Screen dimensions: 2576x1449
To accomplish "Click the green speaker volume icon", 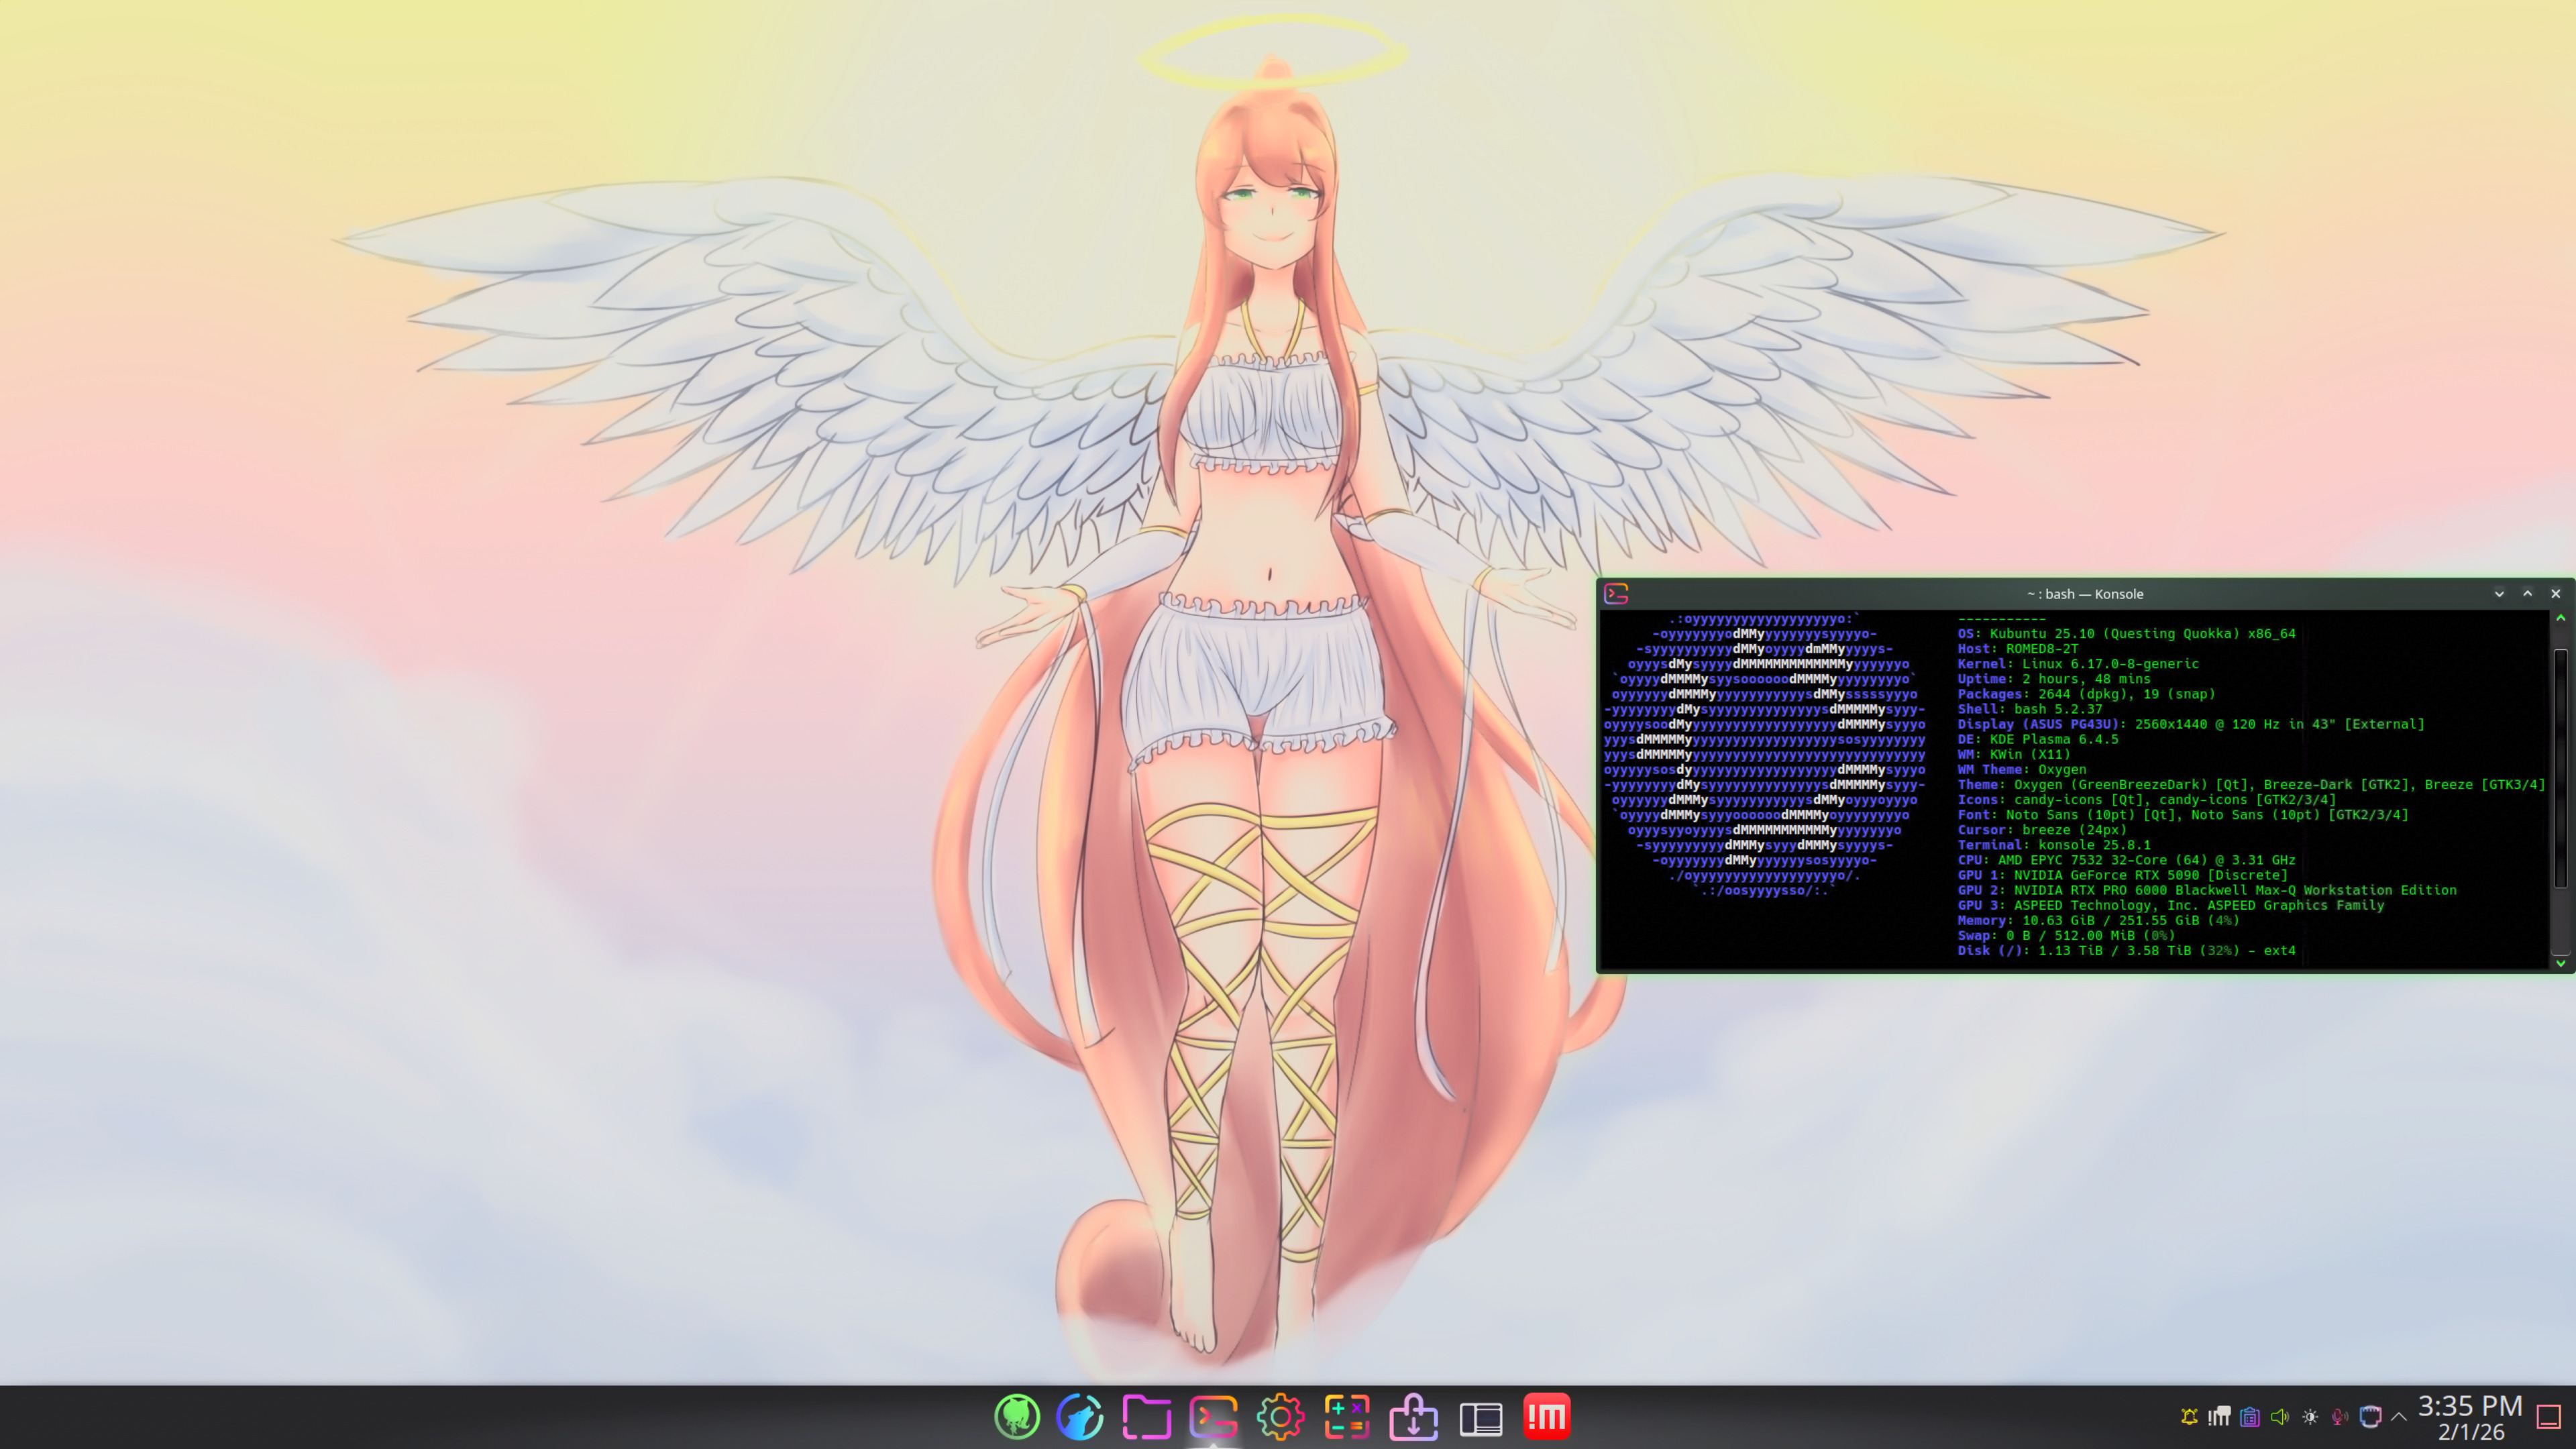I will coord(2279,1416).
